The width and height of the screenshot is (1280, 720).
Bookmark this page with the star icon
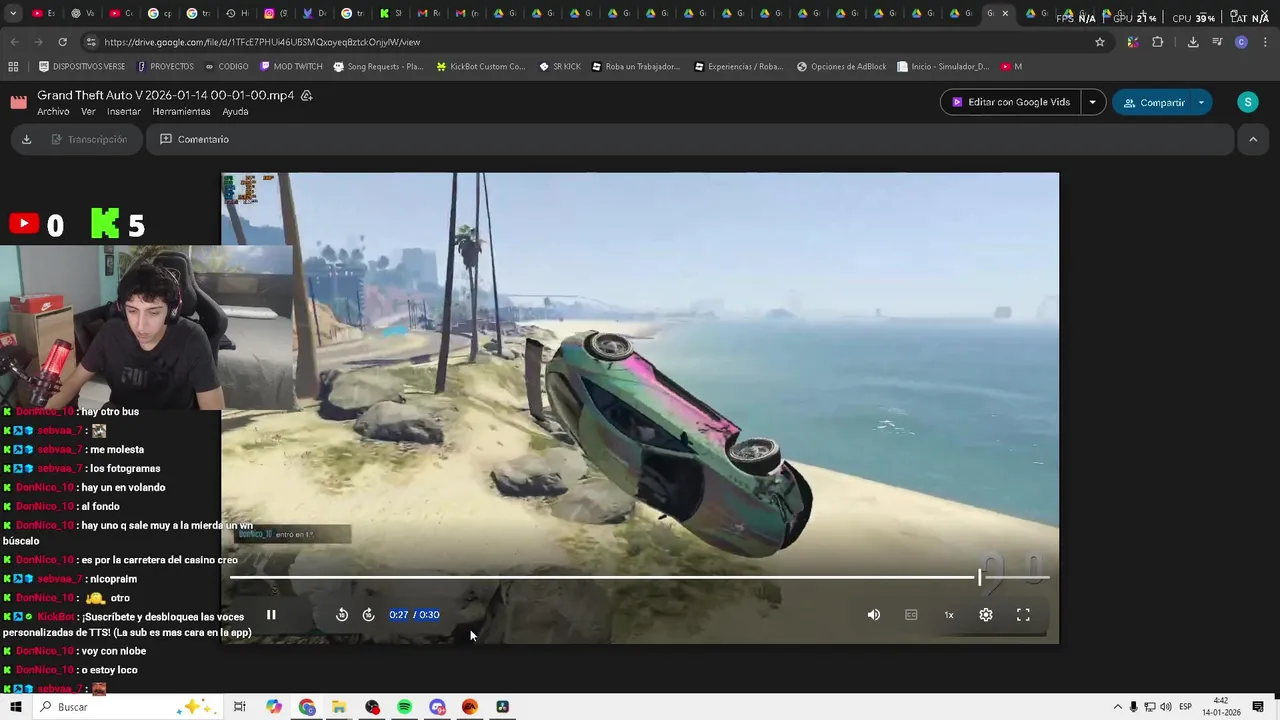point(1100,42)
